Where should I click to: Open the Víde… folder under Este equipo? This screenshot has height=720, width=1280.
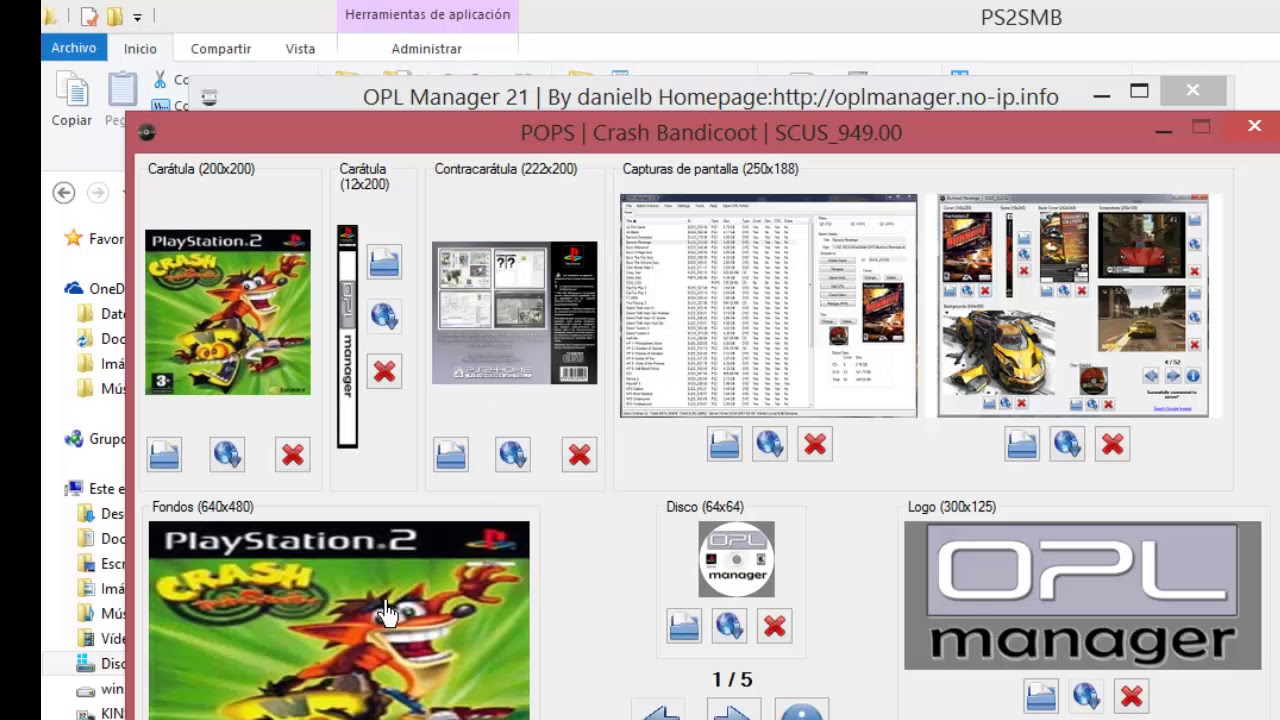pyautogui.click(x=101, y=639)
